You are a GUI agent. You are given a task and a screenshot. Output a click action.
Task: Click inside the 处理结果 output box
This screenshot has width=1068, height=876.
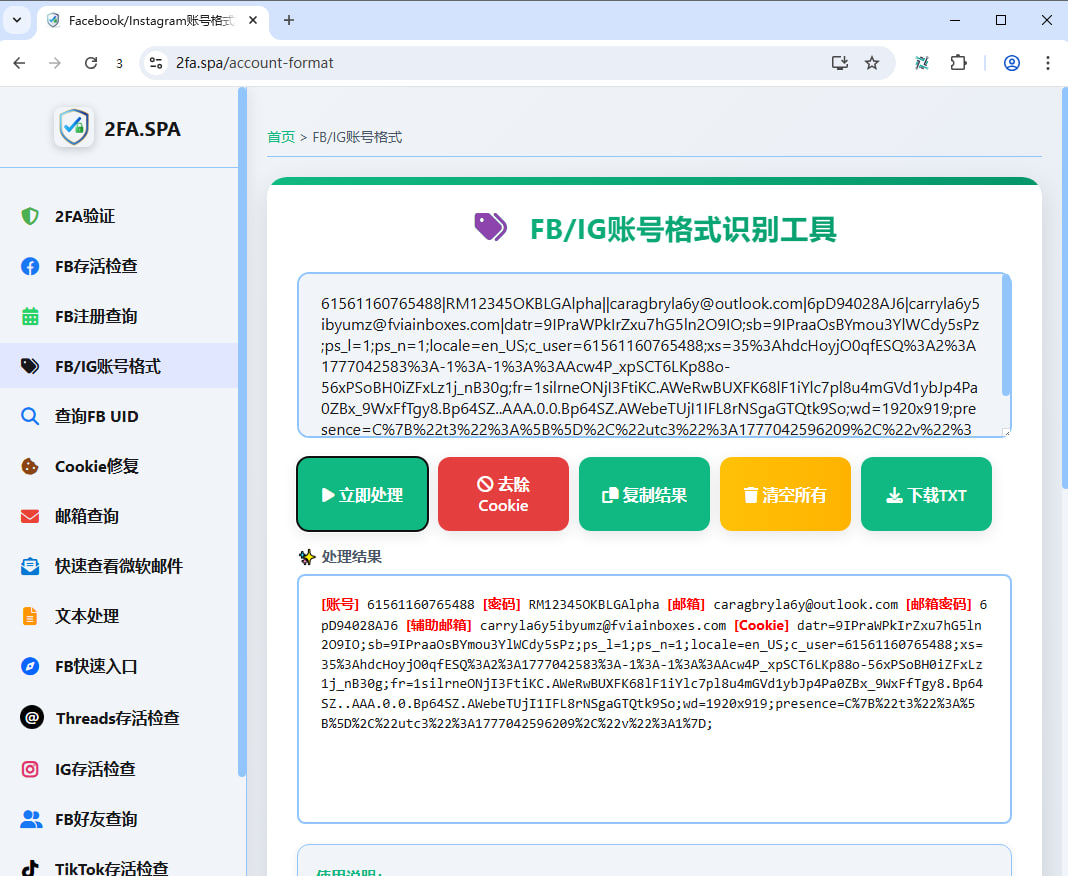654,699
